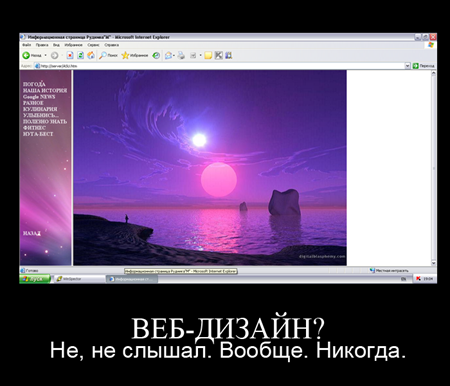Click the grey crossed-tools toolbar icon
450x386 pixels.
click(x=218, y=55)
